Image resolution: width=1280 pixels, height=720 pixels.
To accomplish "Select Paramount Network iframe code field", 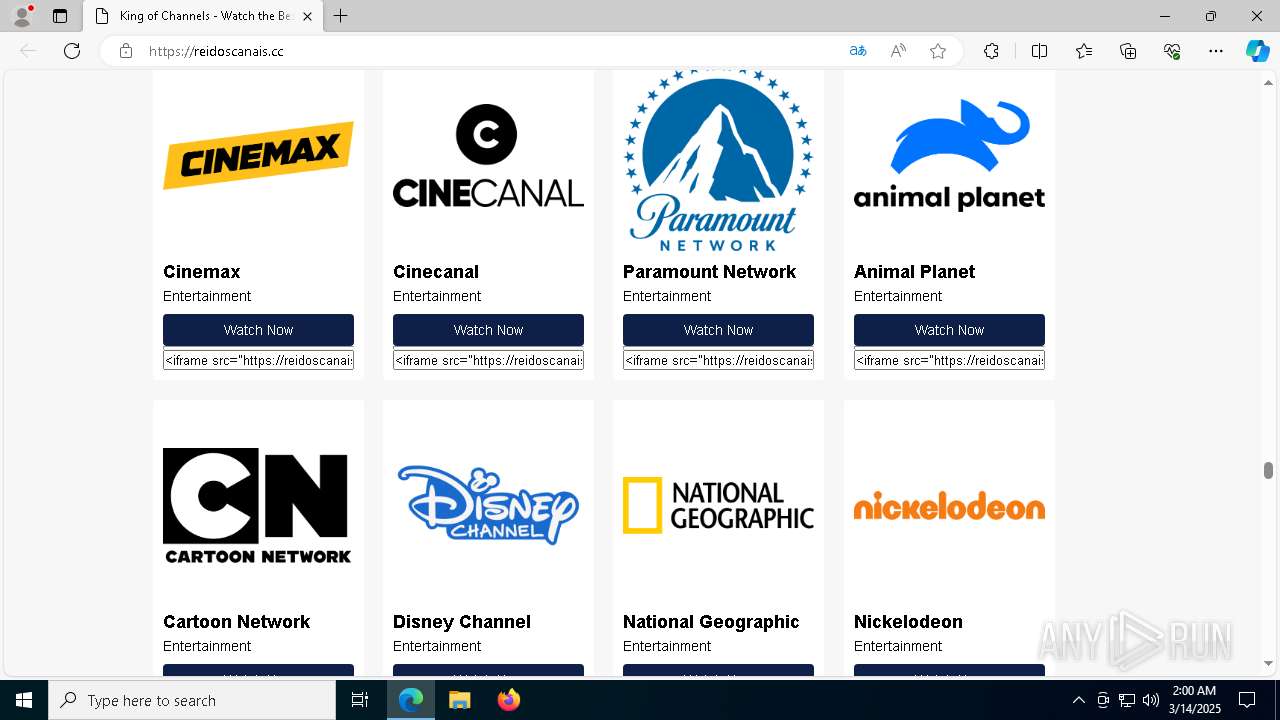I will [x=718, y=360].
